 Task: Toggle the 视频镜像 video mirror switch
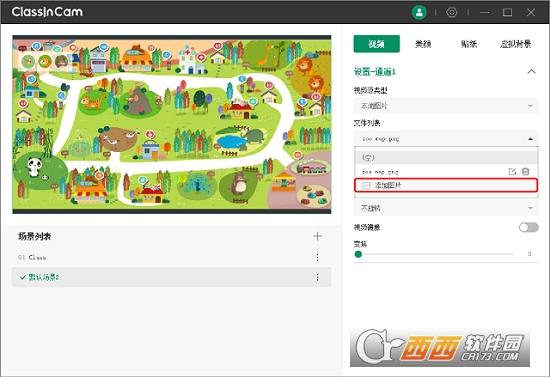(x=529, y=227)
